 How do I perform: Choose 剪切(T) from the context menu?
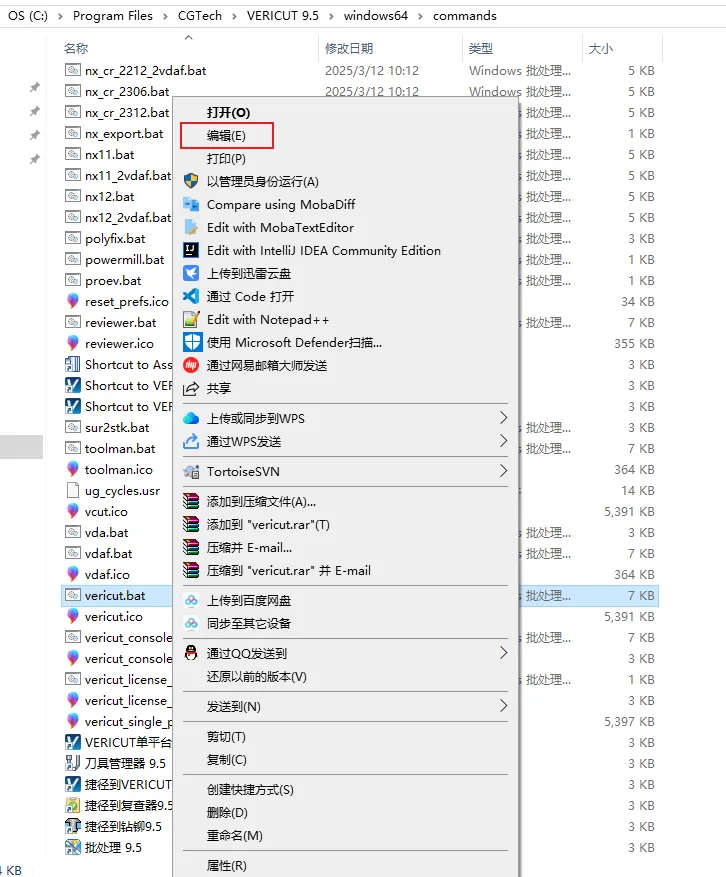pyautogui.click(x=345, y=737)
